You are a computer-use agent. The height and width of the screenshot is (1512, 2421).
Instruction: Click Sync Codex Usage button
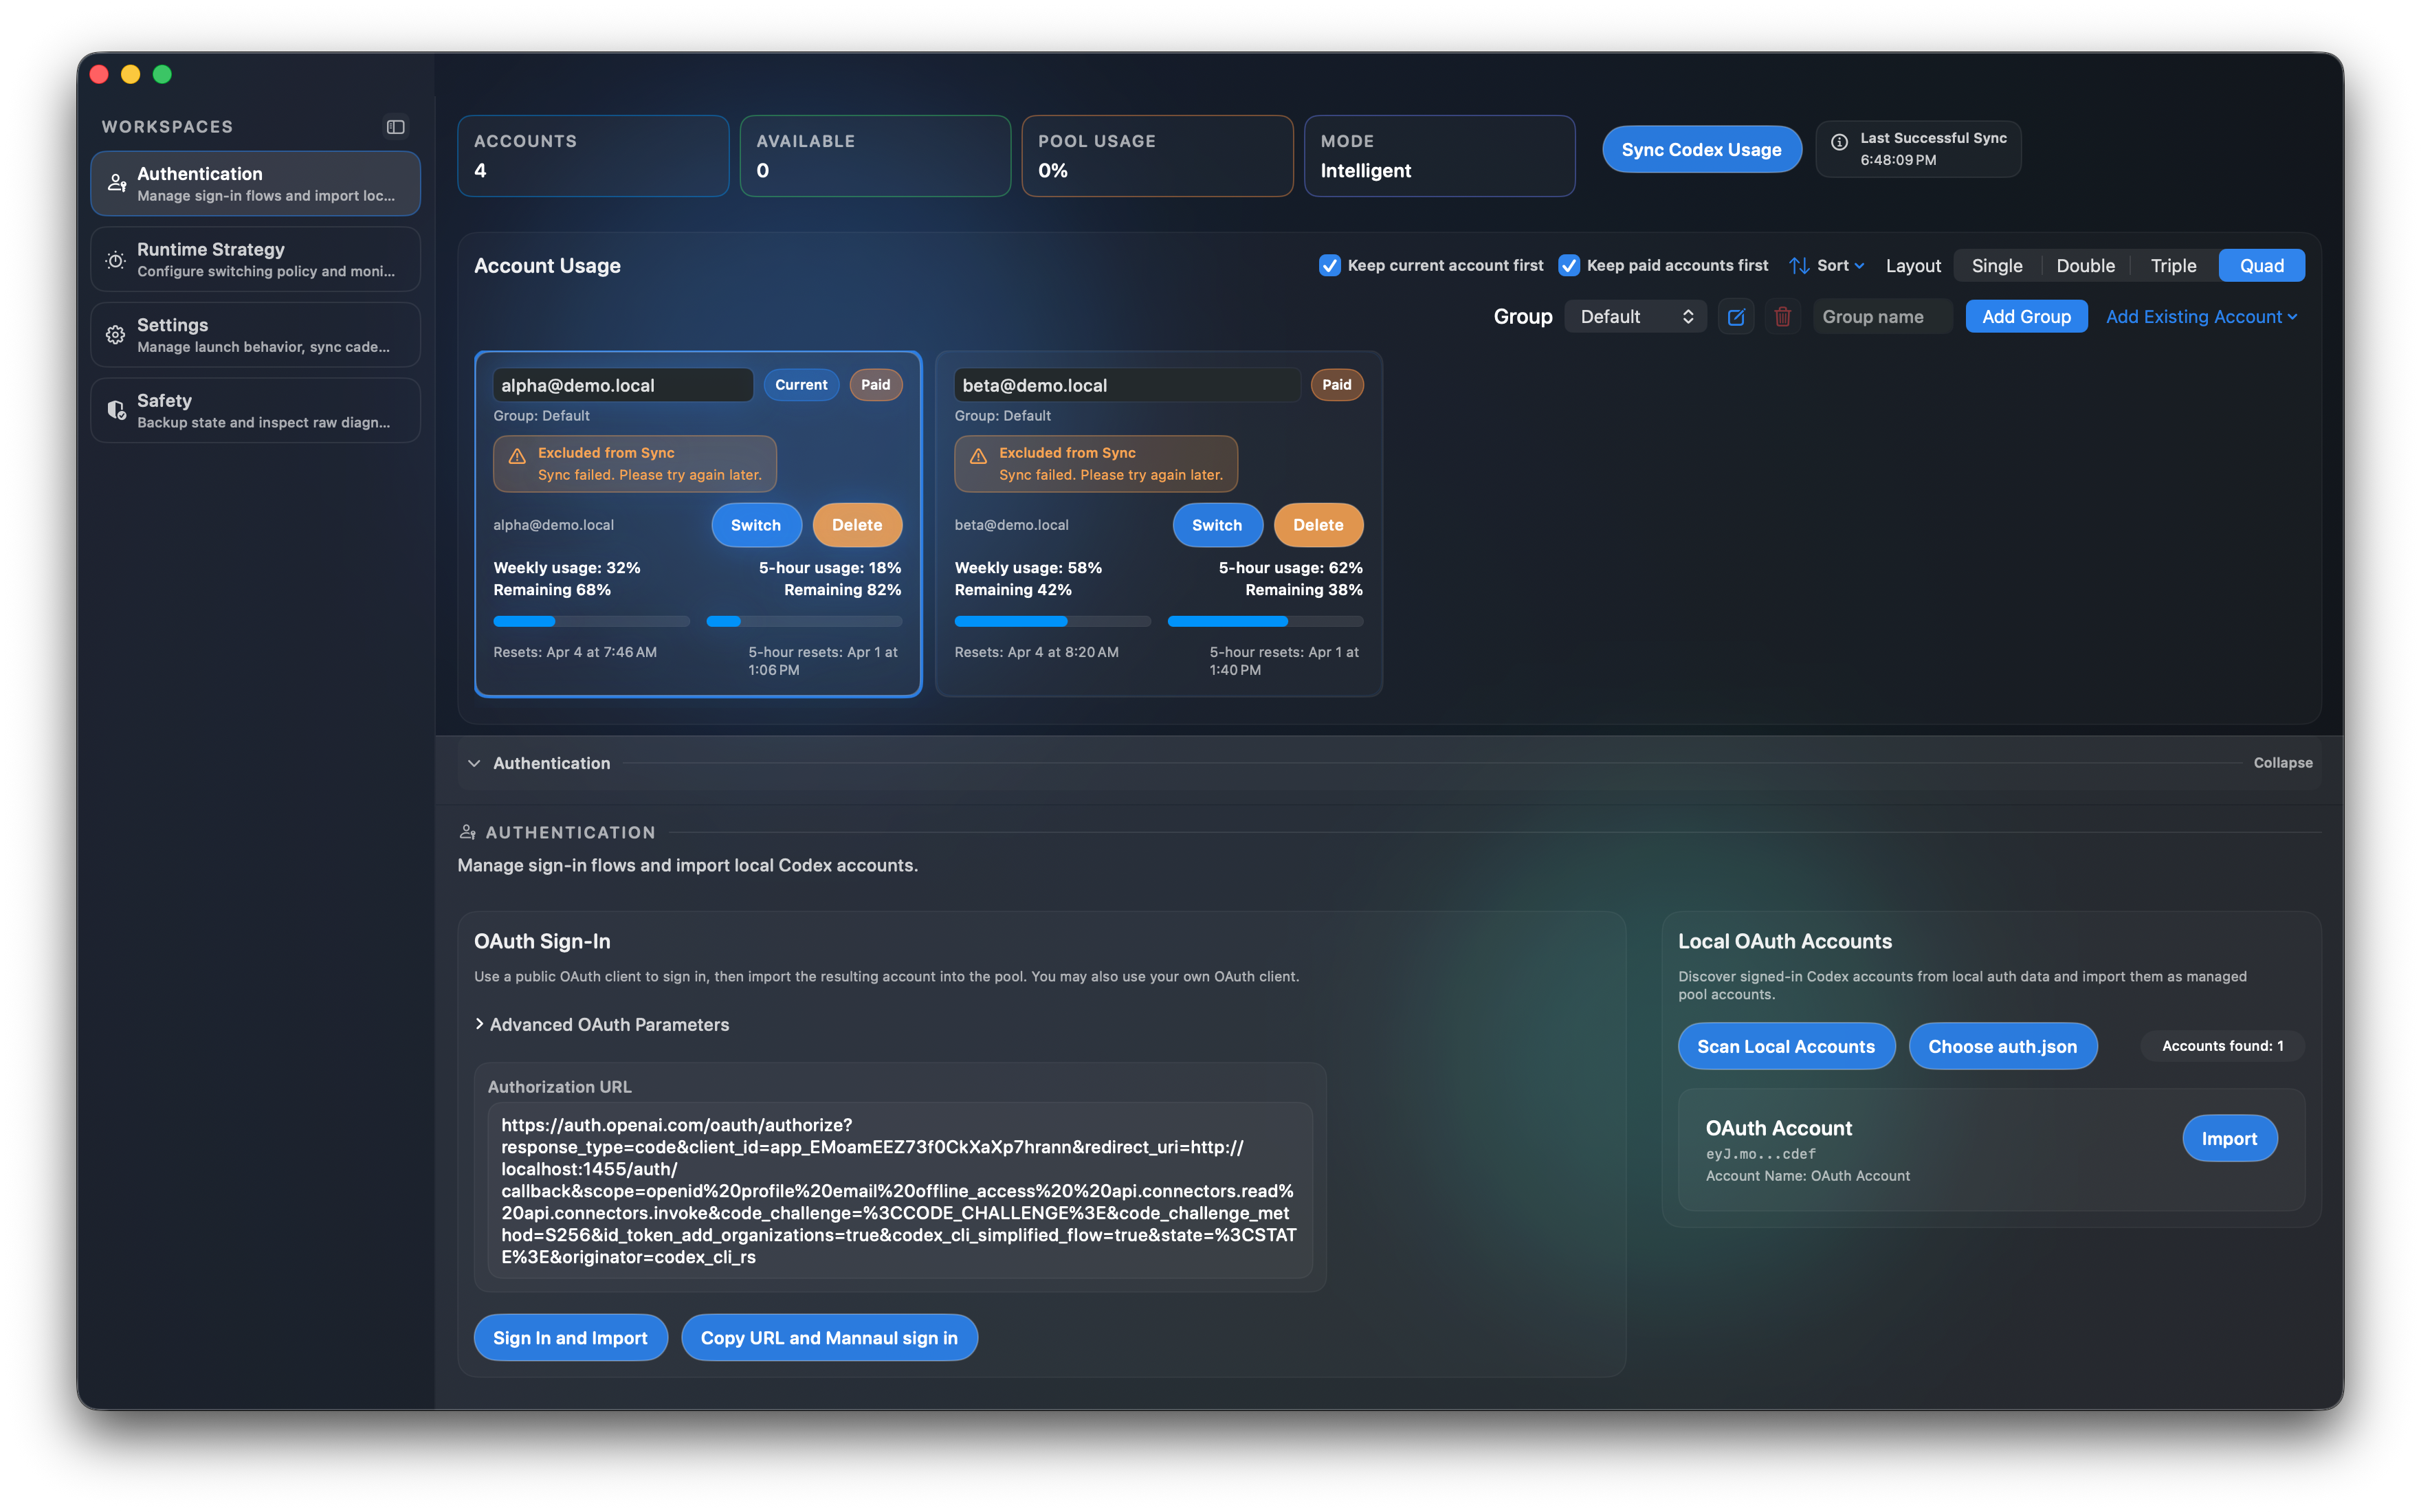point(1701,150)
